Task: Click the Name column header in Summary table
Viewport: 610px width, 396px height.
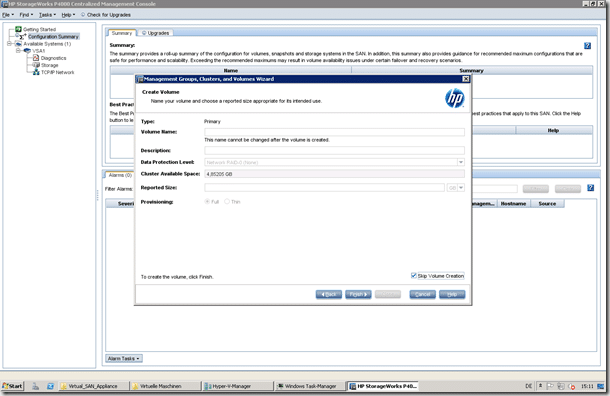Action: coord(231,70)
